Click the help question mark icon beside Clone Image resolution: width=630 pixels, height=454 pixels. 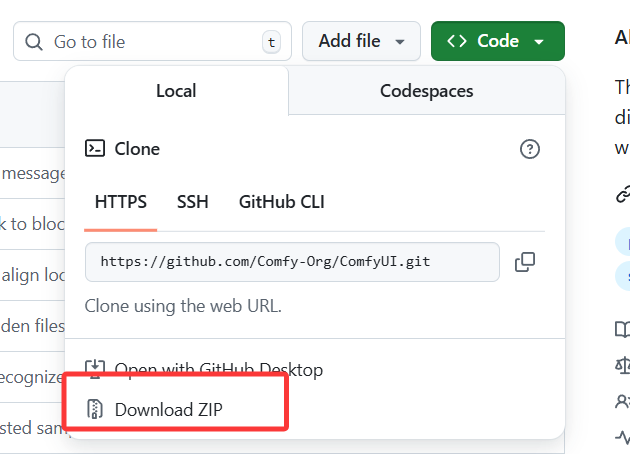[x=530, y=149]
